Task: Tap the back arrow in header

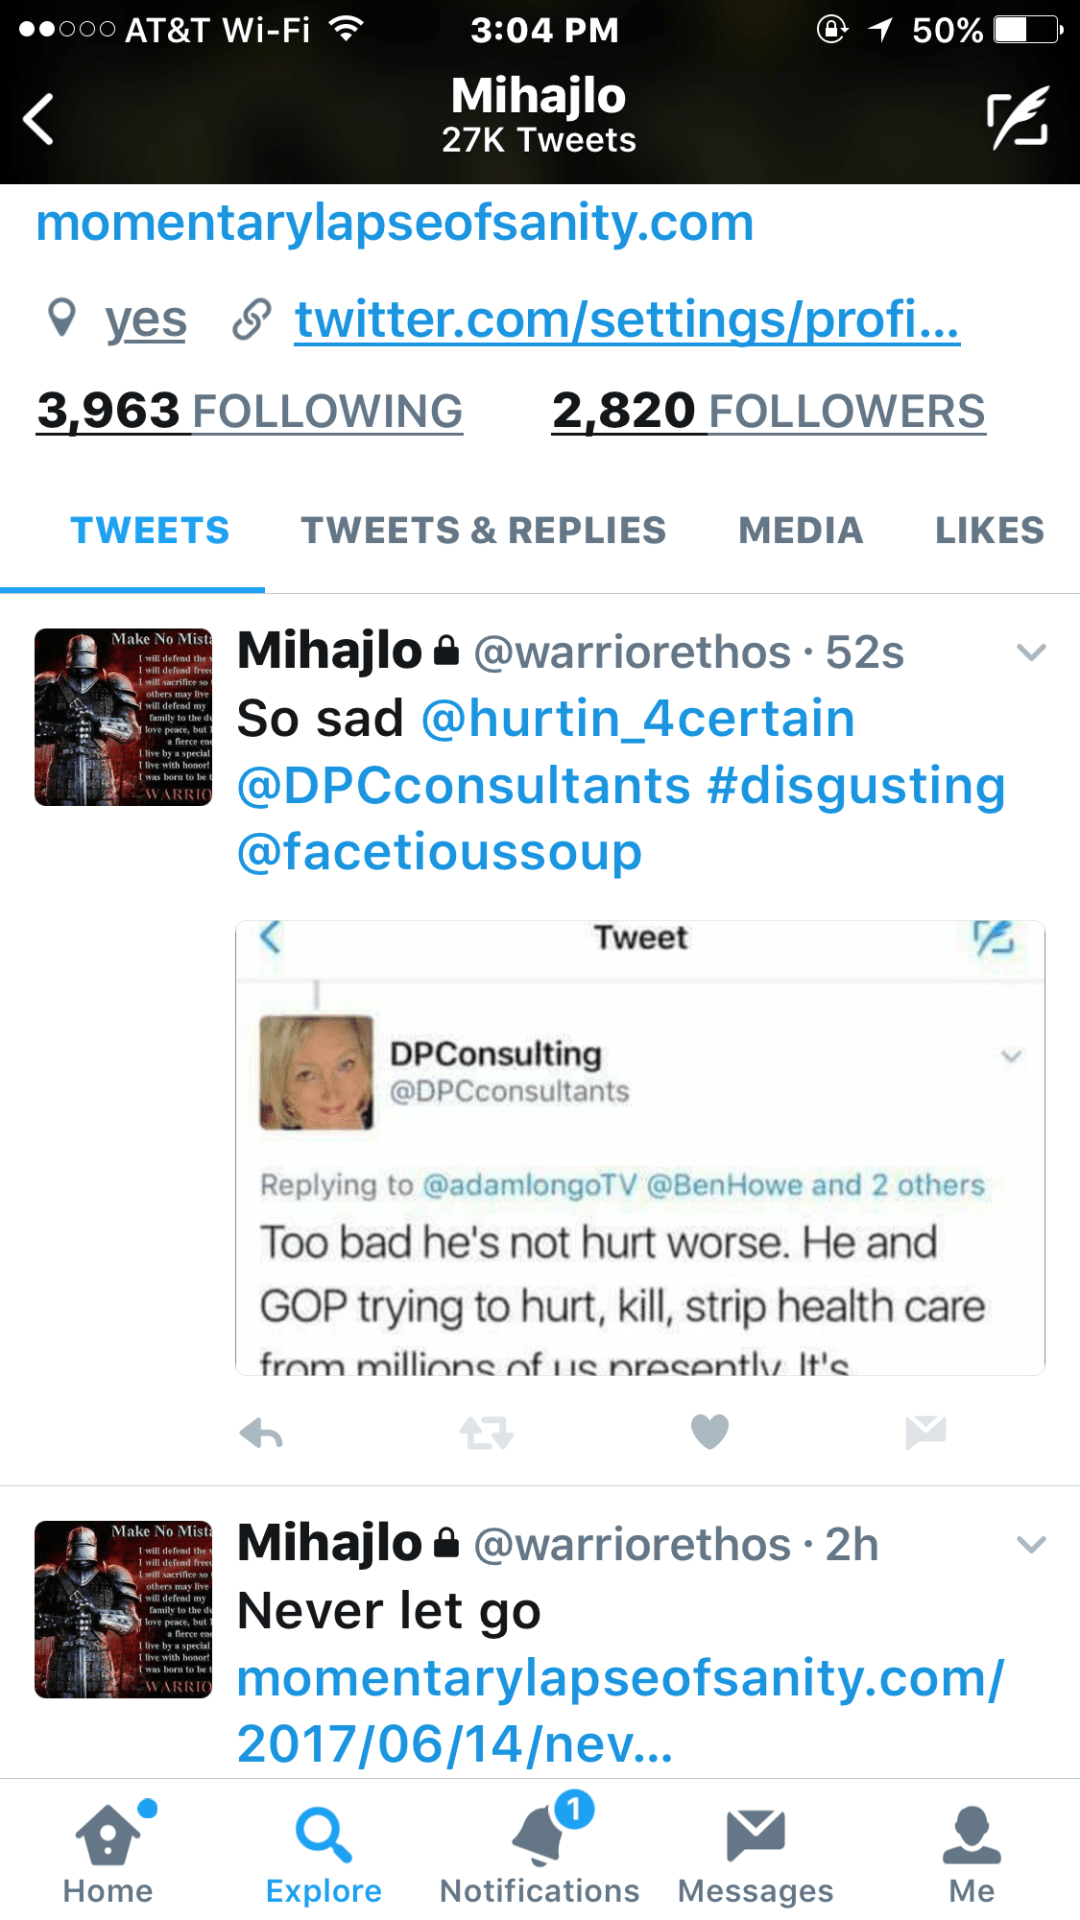Action: tap(40, 120)
